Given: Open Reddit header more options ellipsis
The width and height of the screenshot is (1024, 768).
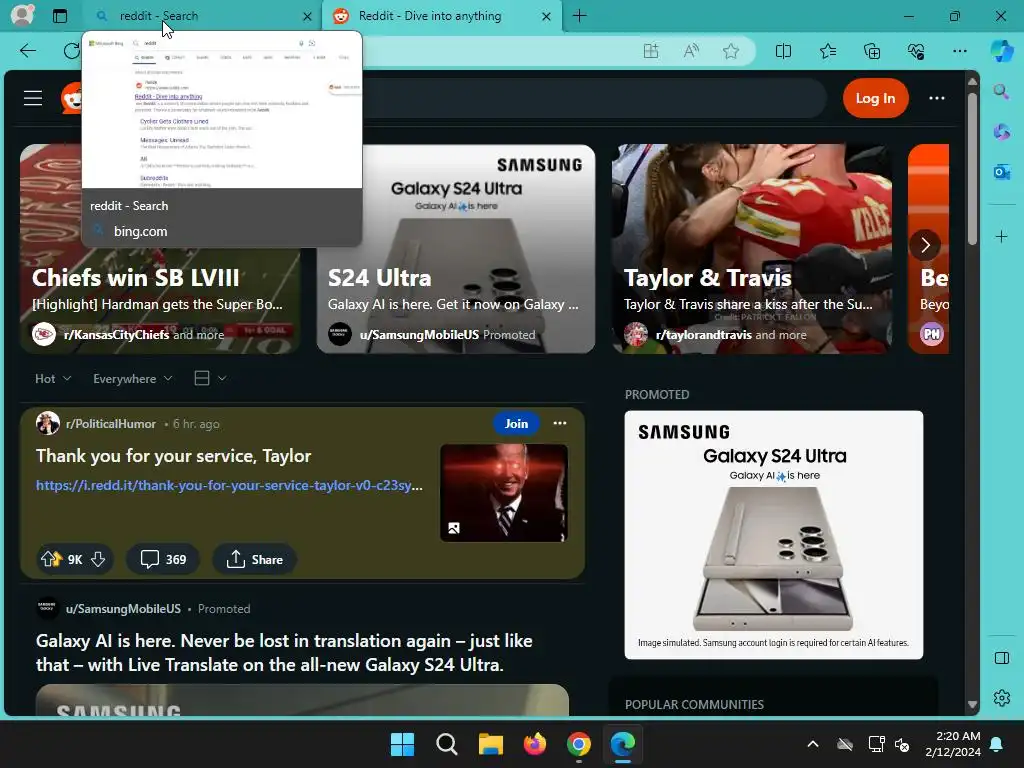Looking at the screenshot, I should tap(936, 98).
